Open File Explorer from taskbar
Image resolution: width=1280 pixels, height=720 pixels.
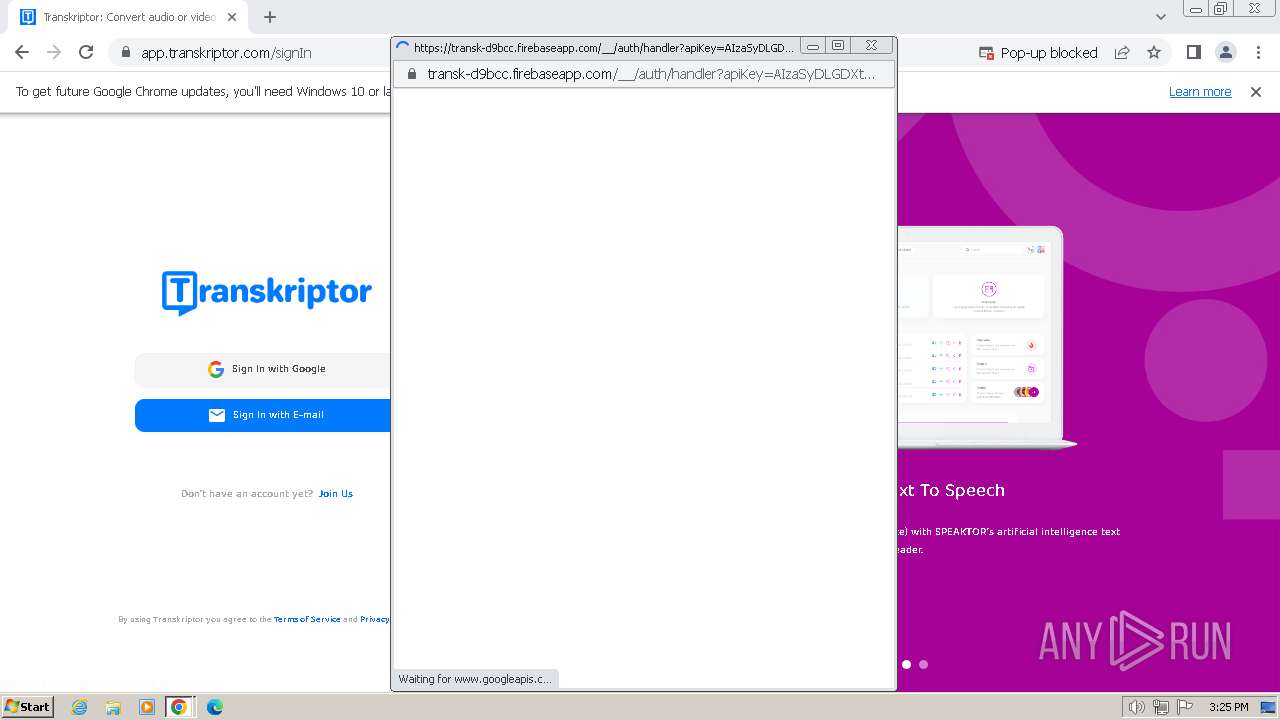113,707
